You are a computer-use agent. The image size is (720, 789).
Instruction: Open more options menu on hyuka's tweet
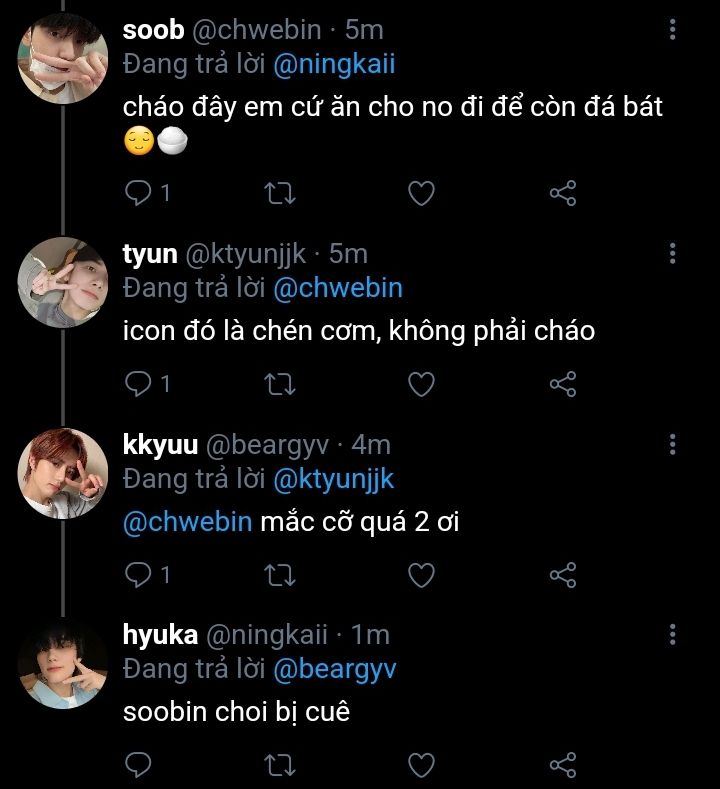672,634
